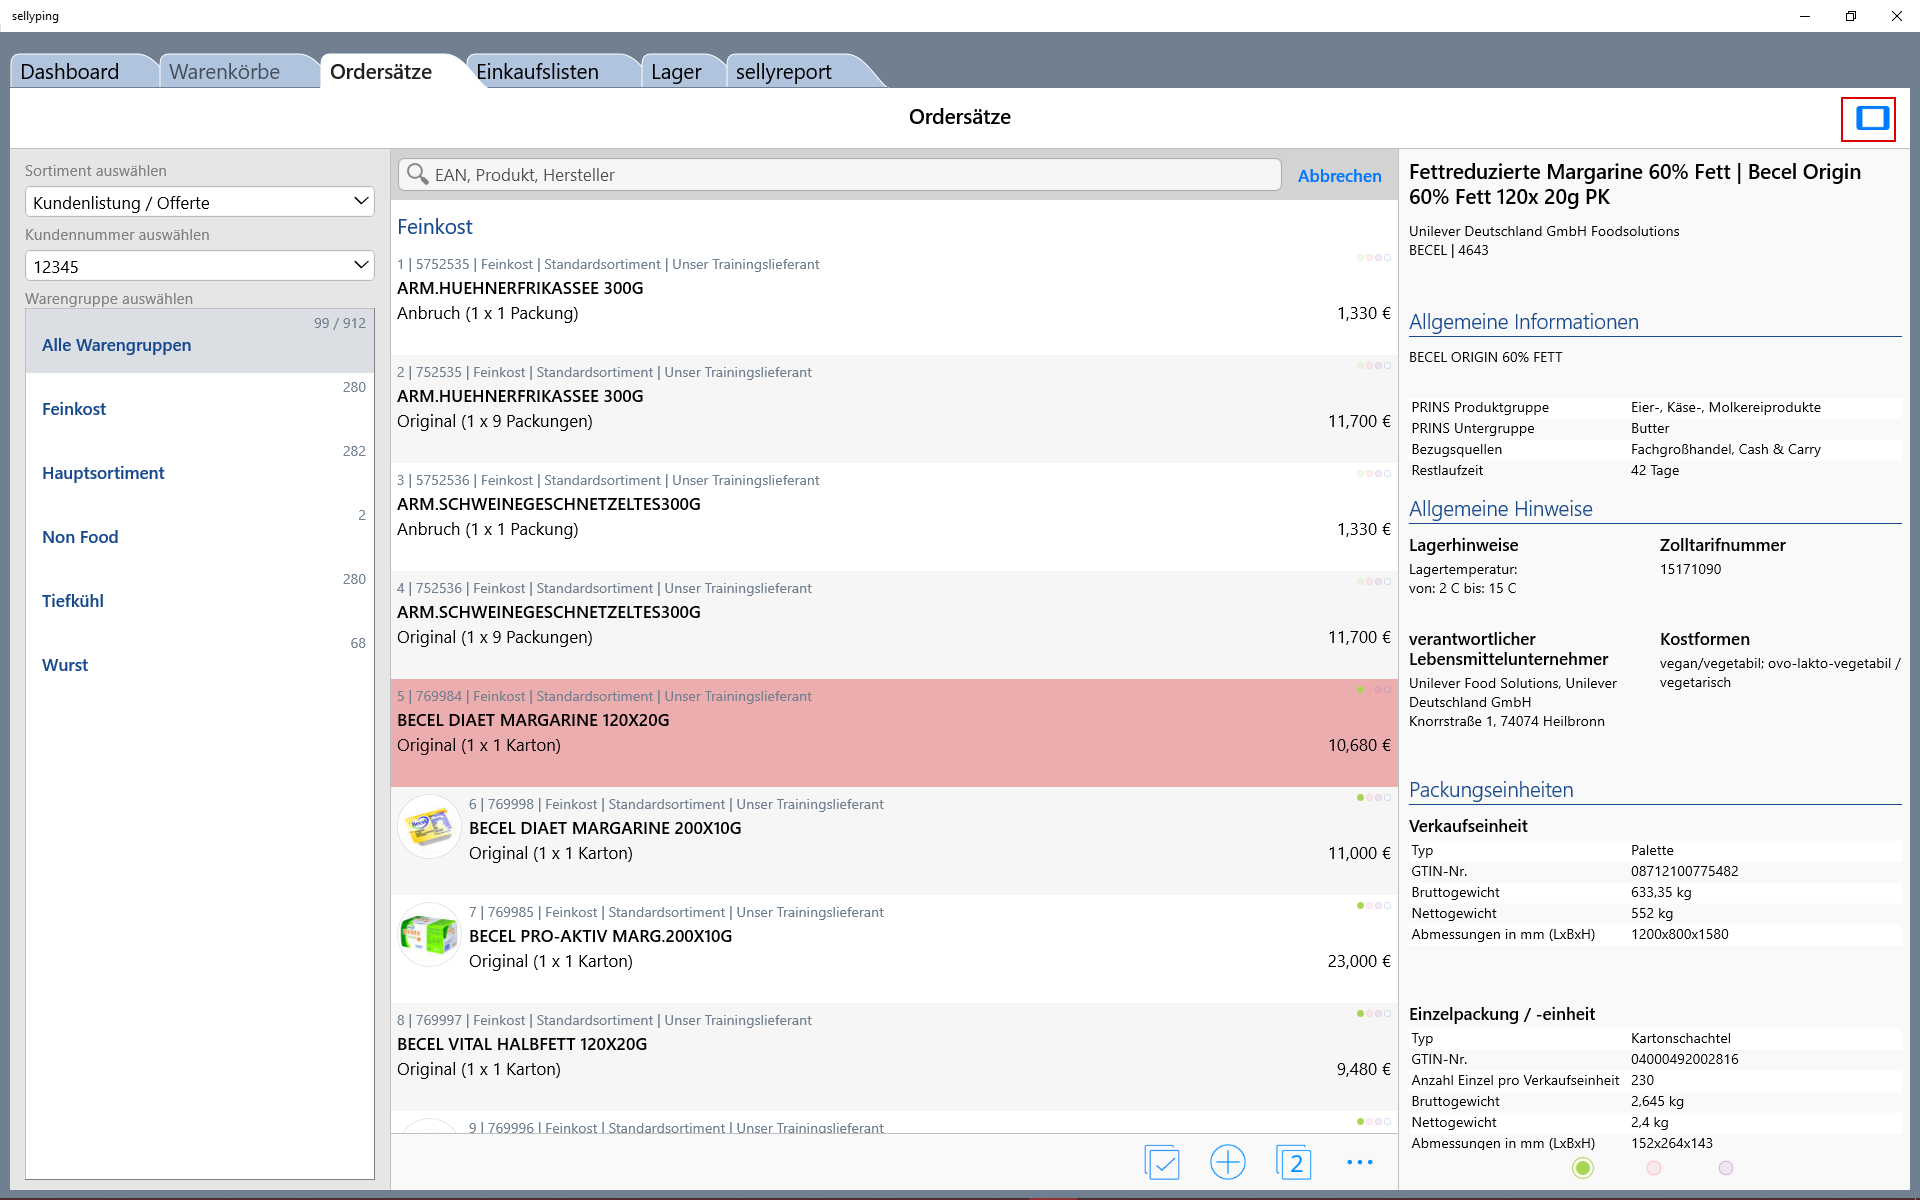Focus the EAN, Produkt, Hersteller search field

[x=850, y=175]
